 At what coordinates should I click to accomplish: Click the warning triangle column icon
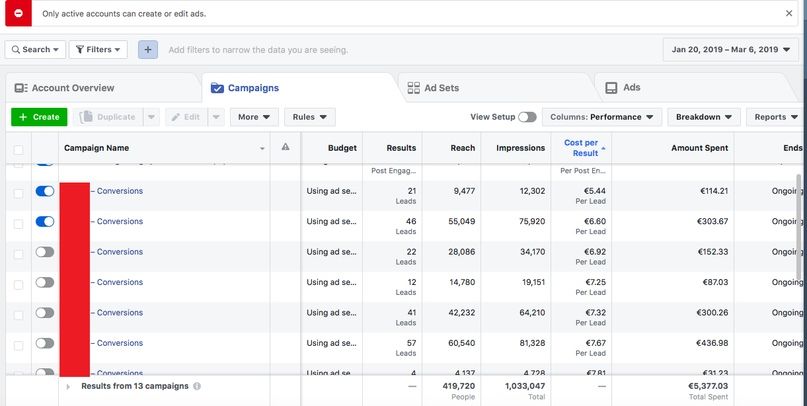[285, 147]
